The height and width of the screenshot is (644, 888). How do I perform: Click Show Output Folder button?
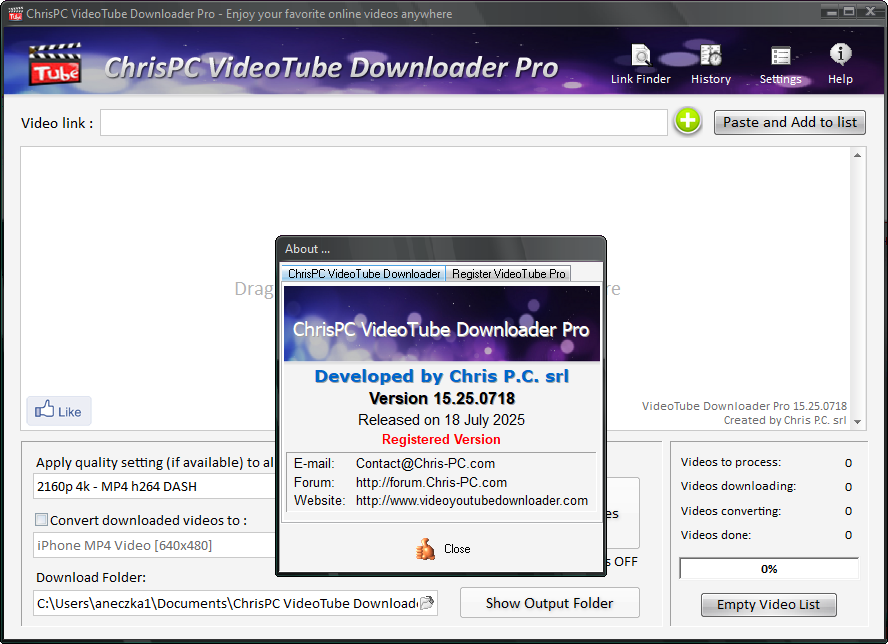coord(549,603)
